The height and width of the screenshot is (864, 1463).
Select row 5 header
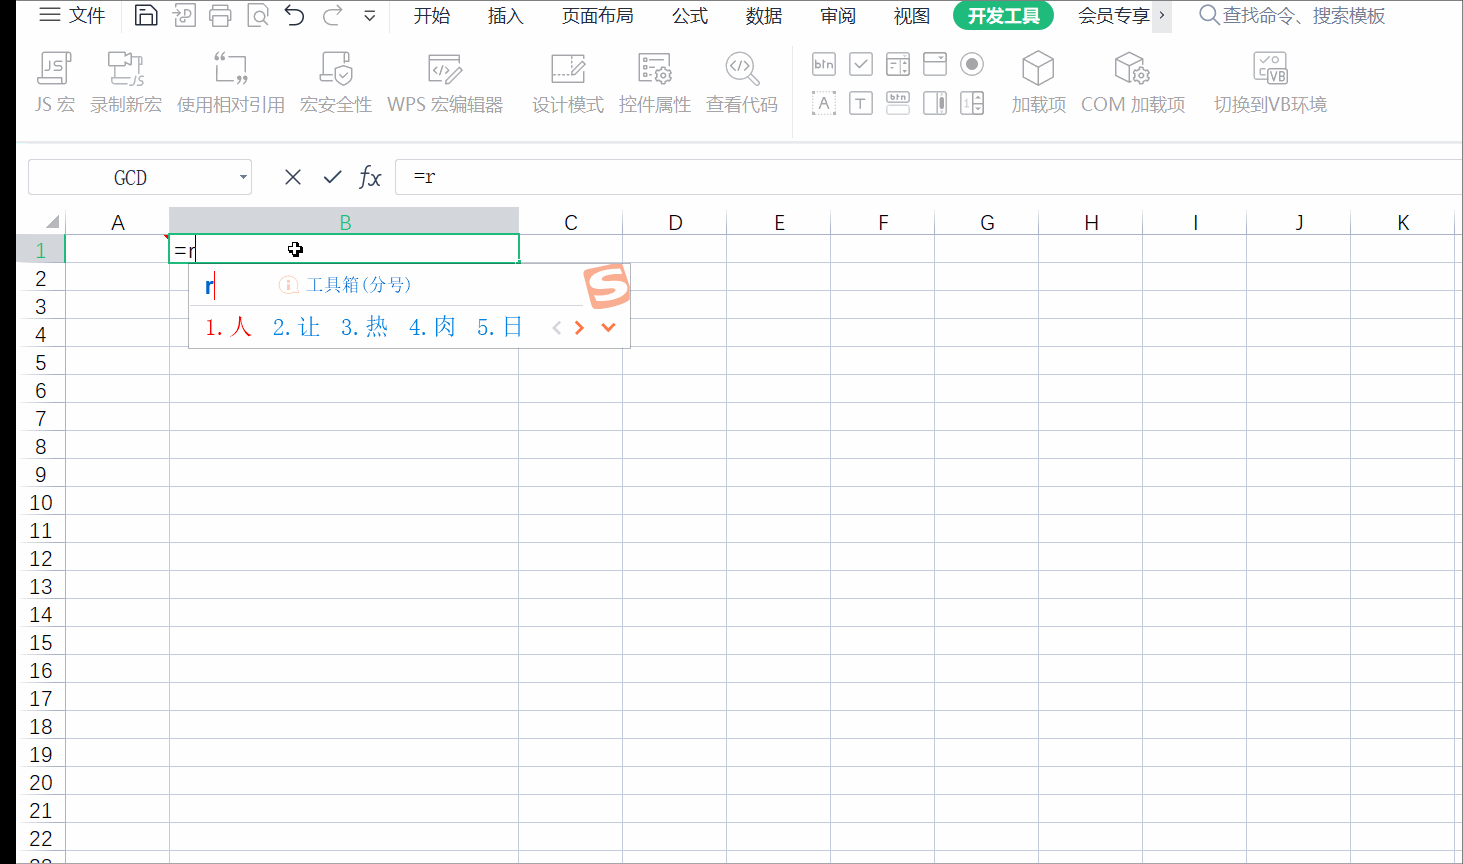41,362
